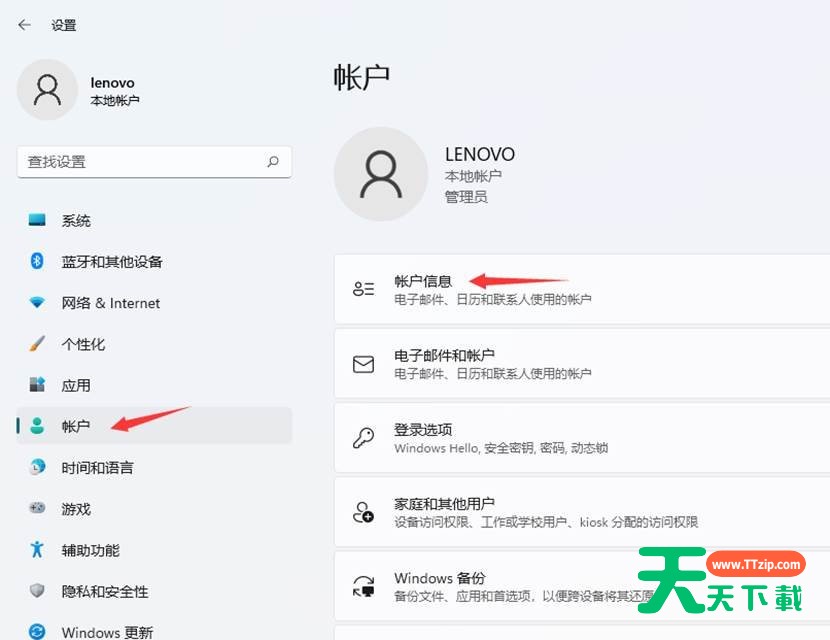Click the 帐户信息 contact list icon
The height and width of the screenshot is (640, 830).
point(364,289)
